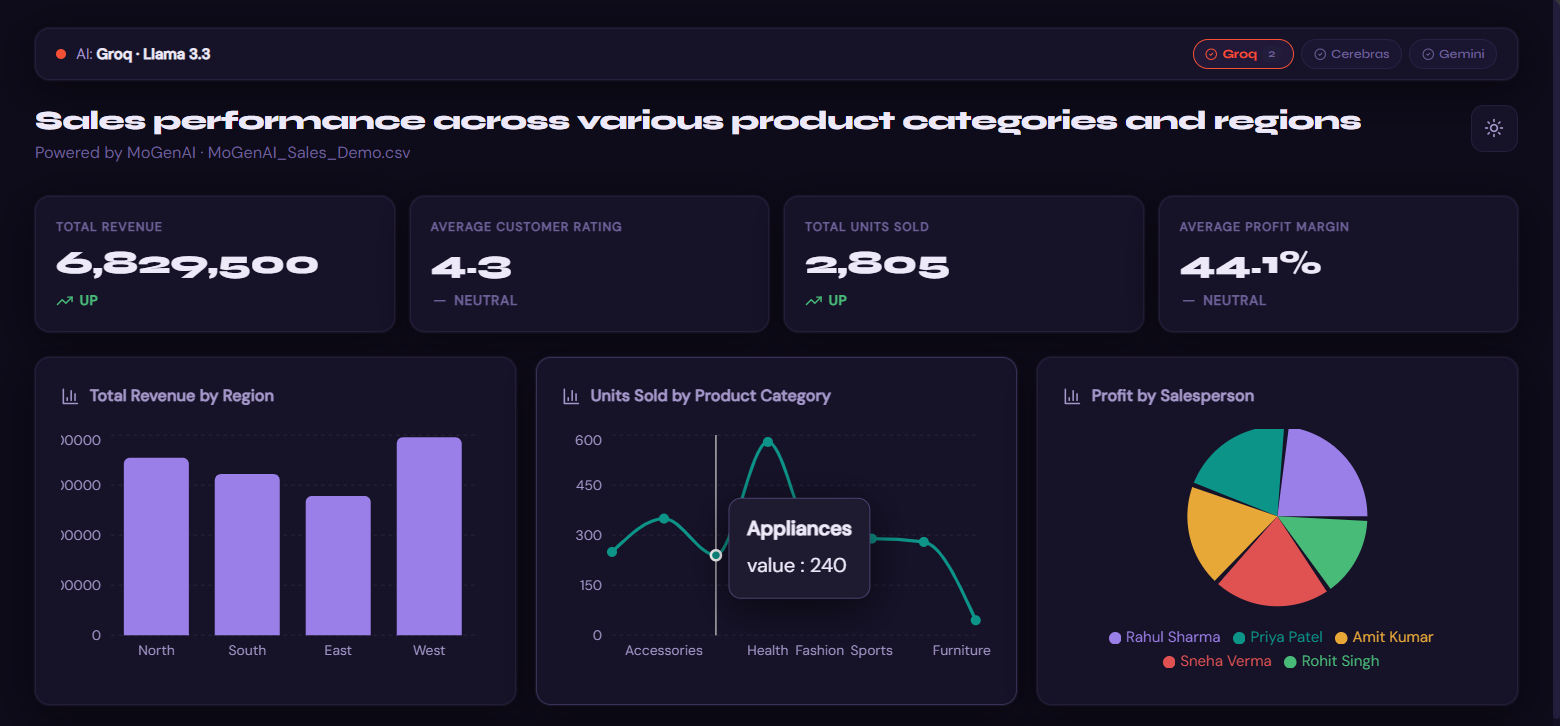Click the 'value : 240' tooltip text

coord(797,566)
